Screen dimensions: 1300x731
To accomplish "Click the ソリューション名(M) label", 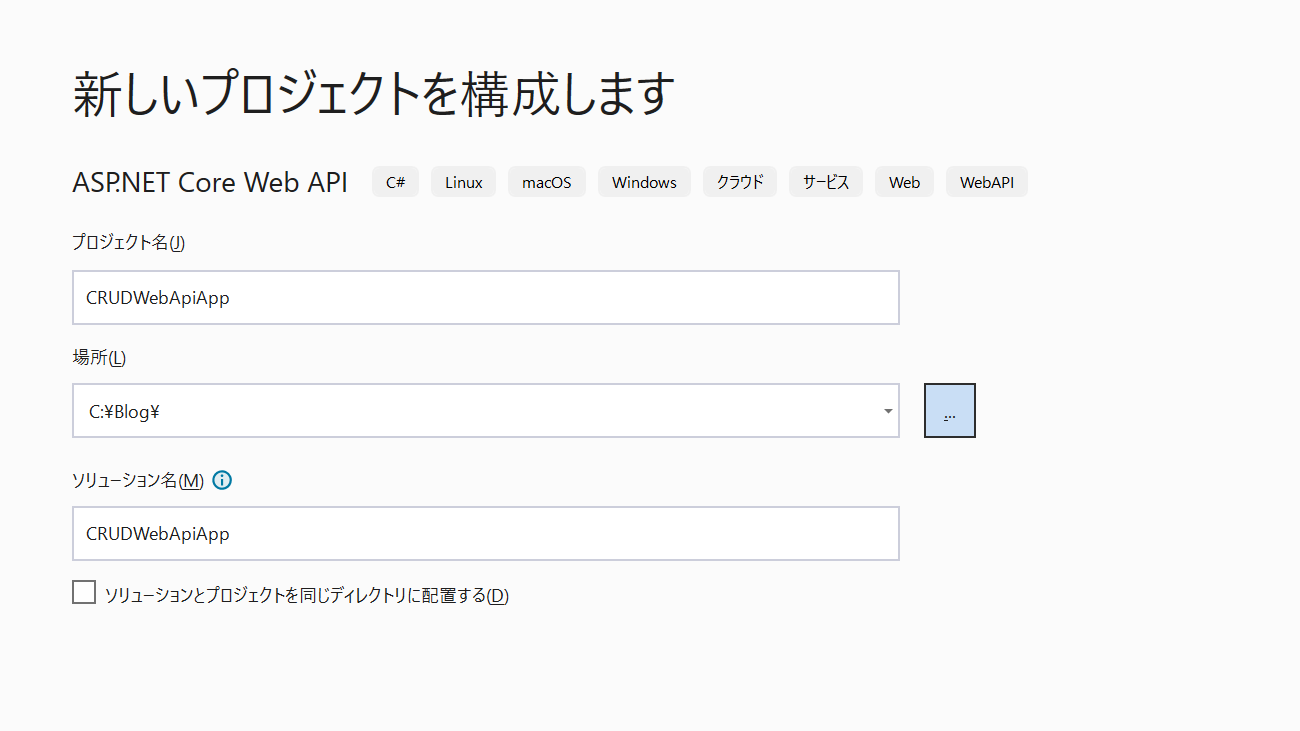I will click(138, 480).
